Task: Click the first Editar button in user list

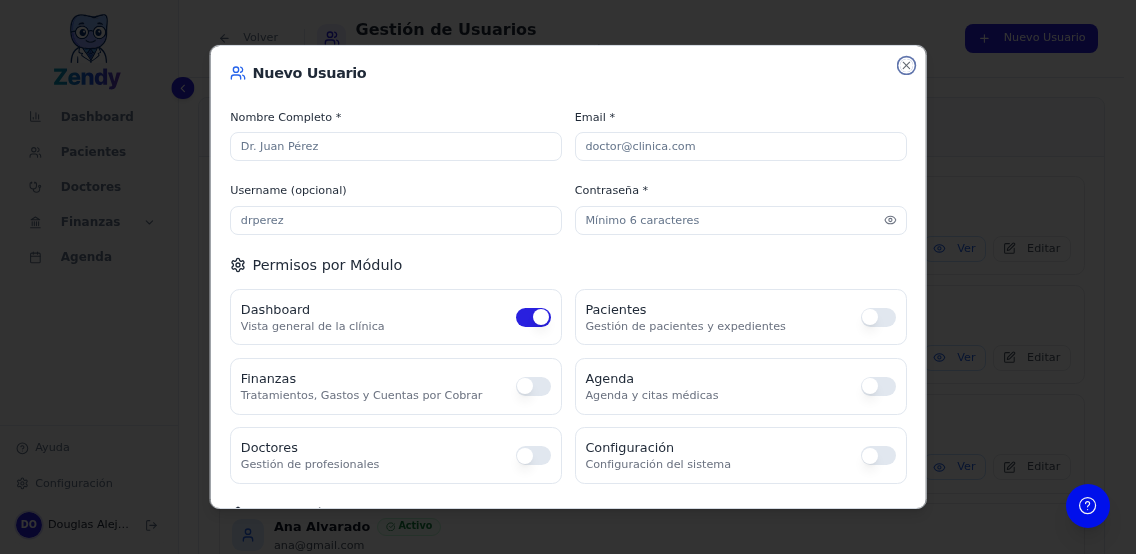Action: coord(1032,248)
